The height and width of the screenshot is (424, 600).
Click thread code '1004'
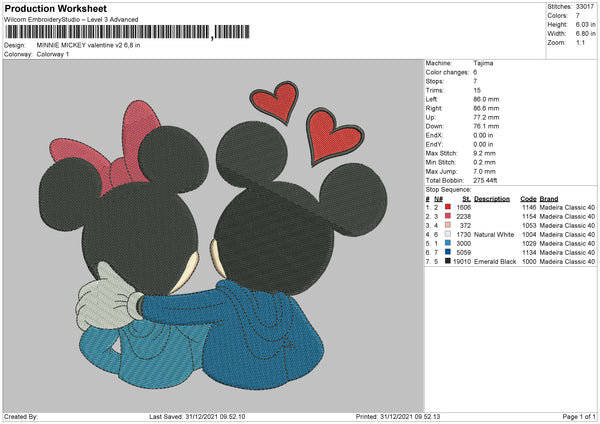(529, 235)
